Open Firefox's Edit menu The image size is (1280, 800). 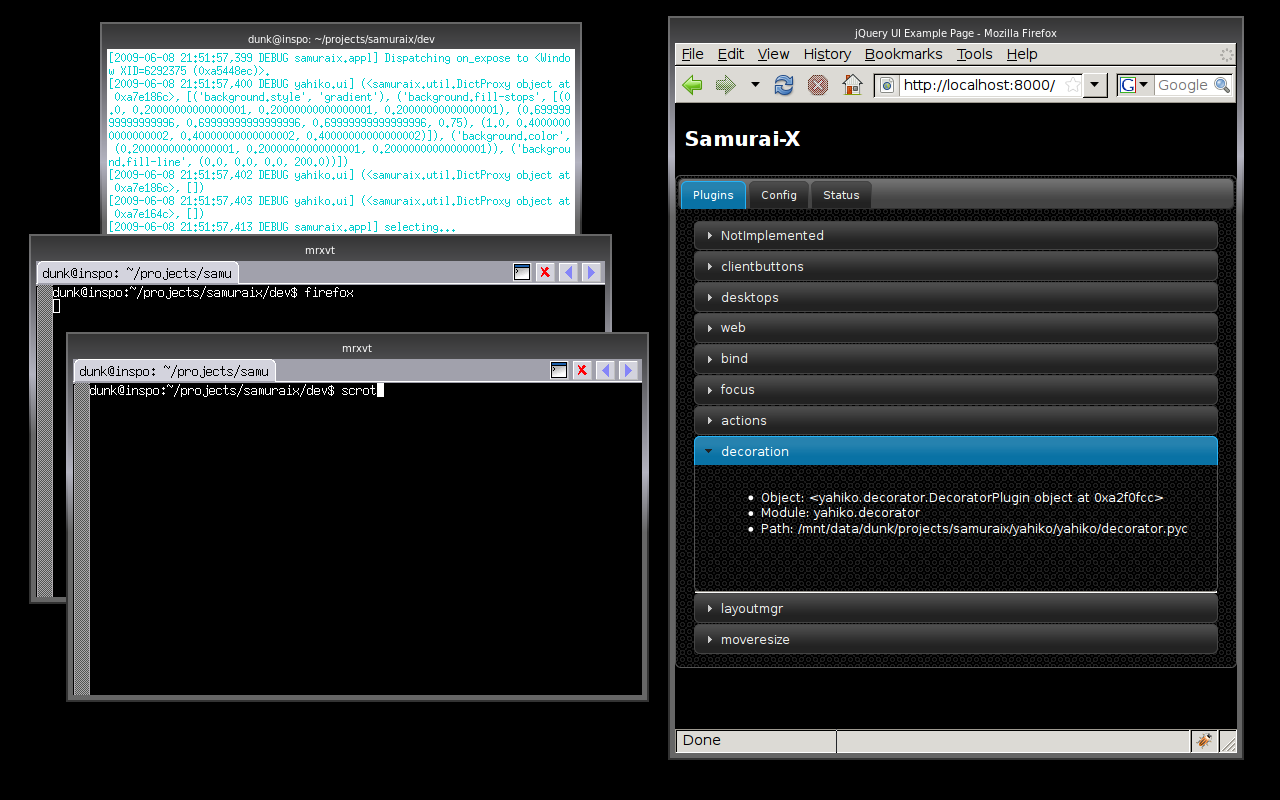click(x=730, y=54)
